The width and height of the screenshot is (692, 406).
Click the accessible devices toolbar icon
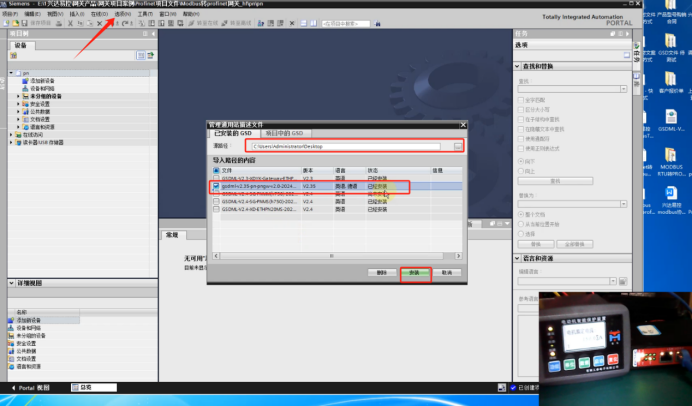pos(261,23)
